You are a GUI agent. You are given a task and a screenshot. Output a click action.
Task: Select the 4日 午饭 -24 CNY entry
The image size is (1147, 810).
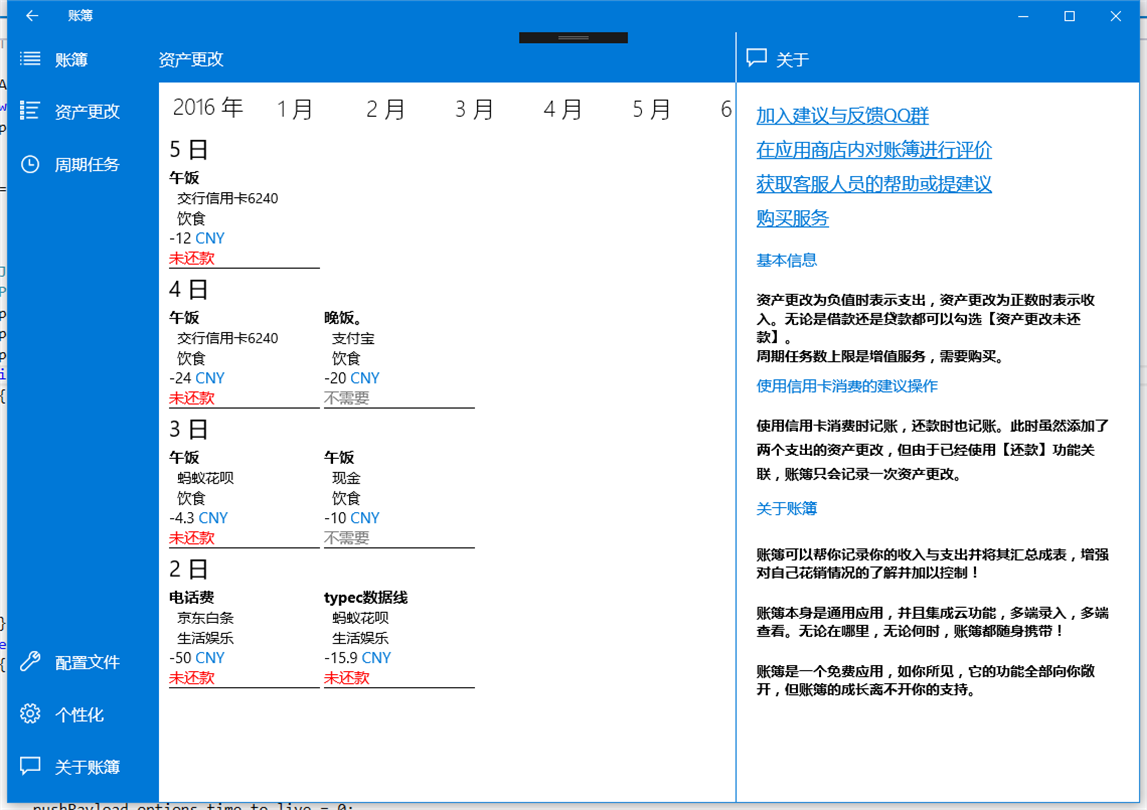(244, 358)
